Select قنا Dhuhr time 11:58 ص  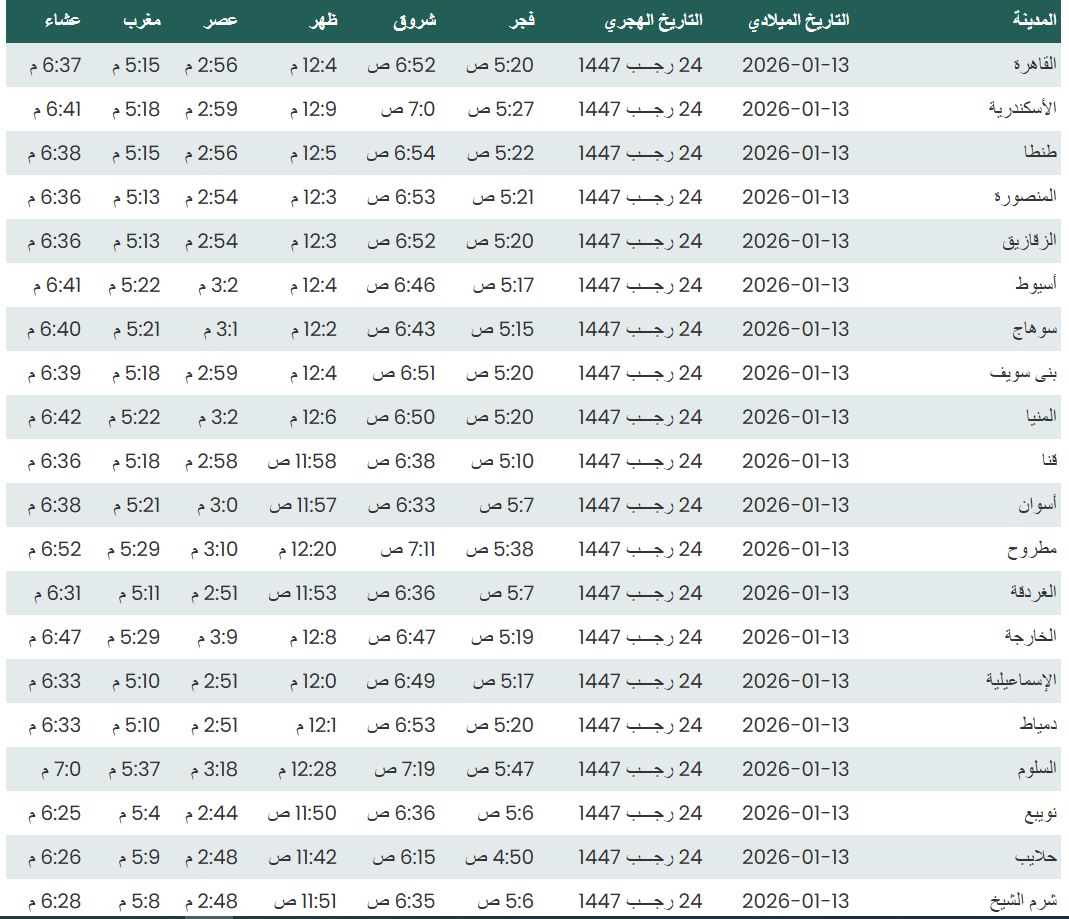pyautogui.click(x=302, y=461)
